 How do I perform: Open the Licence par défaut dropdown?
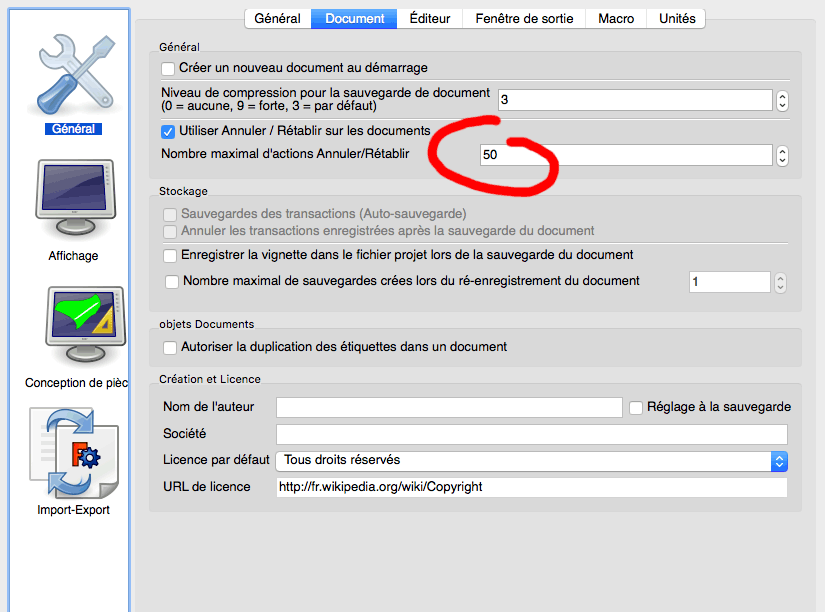[532, 460]
